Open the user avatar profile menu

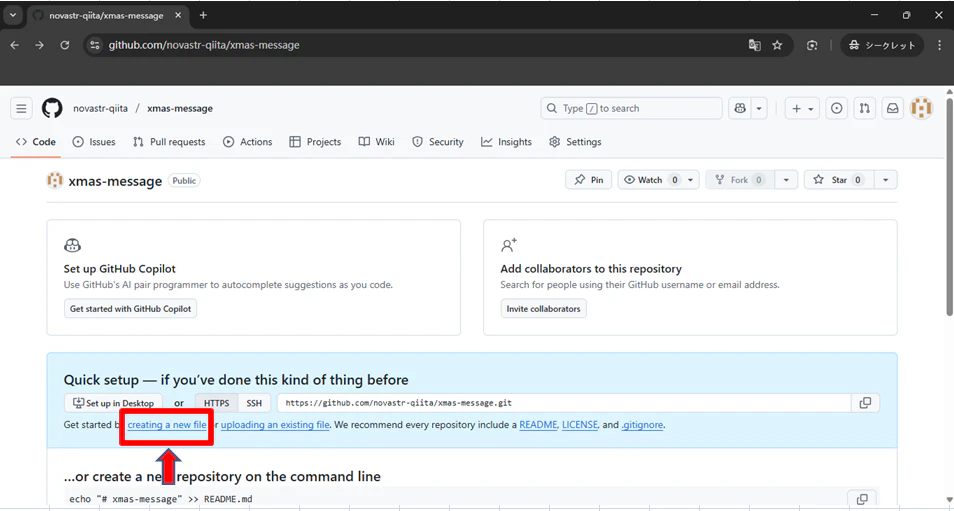click(x=921, y=109)
